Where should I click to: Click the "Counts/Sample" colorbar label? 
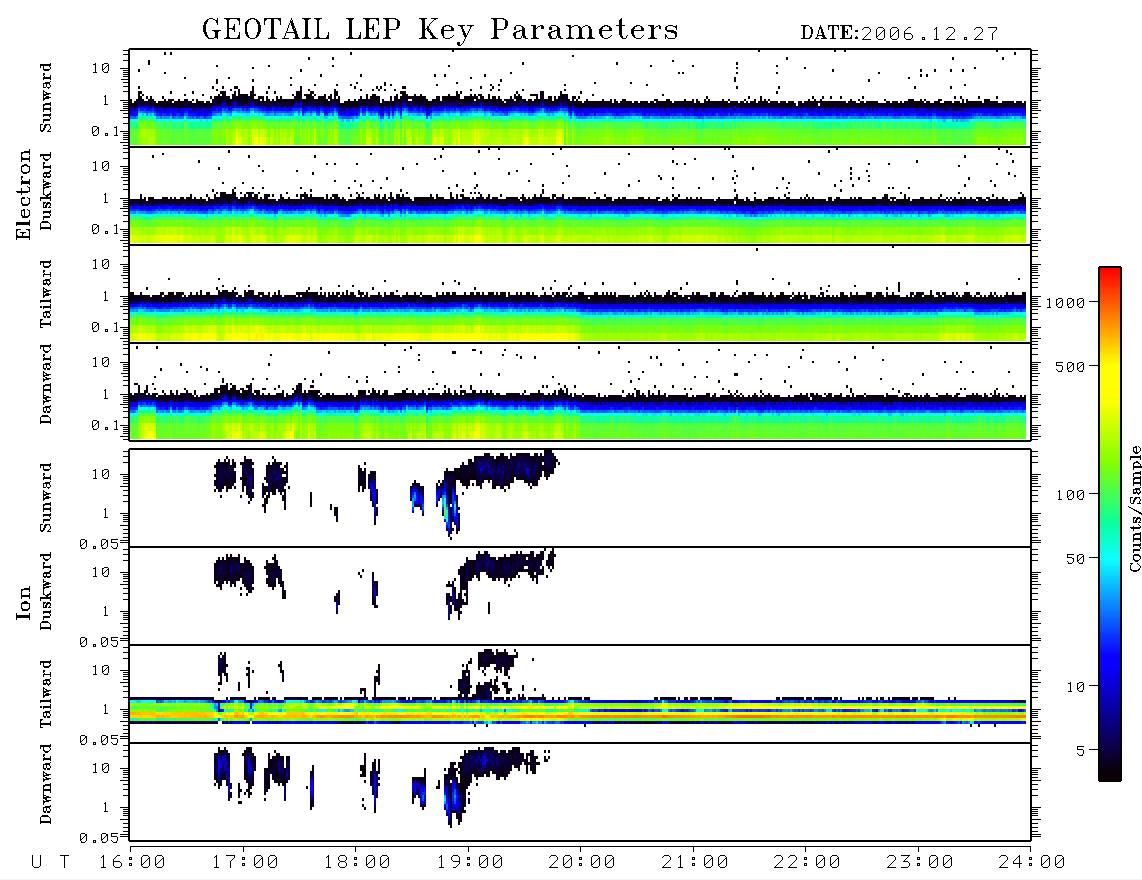[x=1134, y=508]
